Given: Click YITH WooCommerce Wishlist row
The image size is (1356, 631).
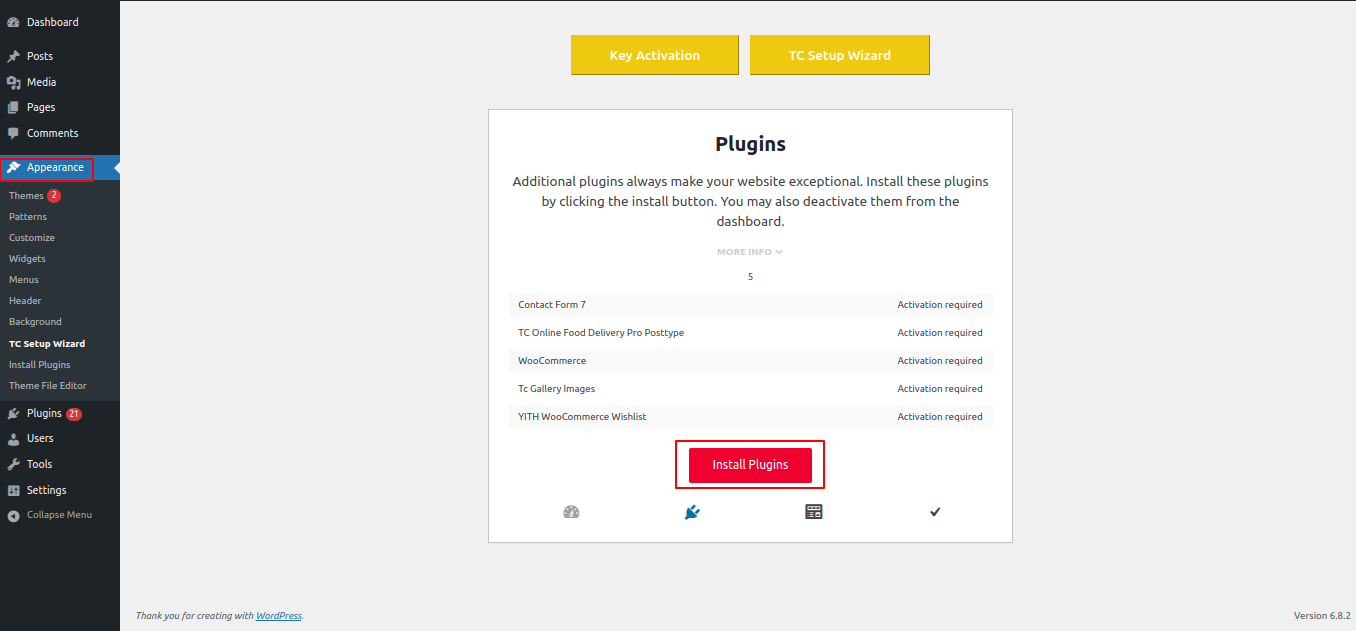Looking at the screenshot, I should point(750,417).
